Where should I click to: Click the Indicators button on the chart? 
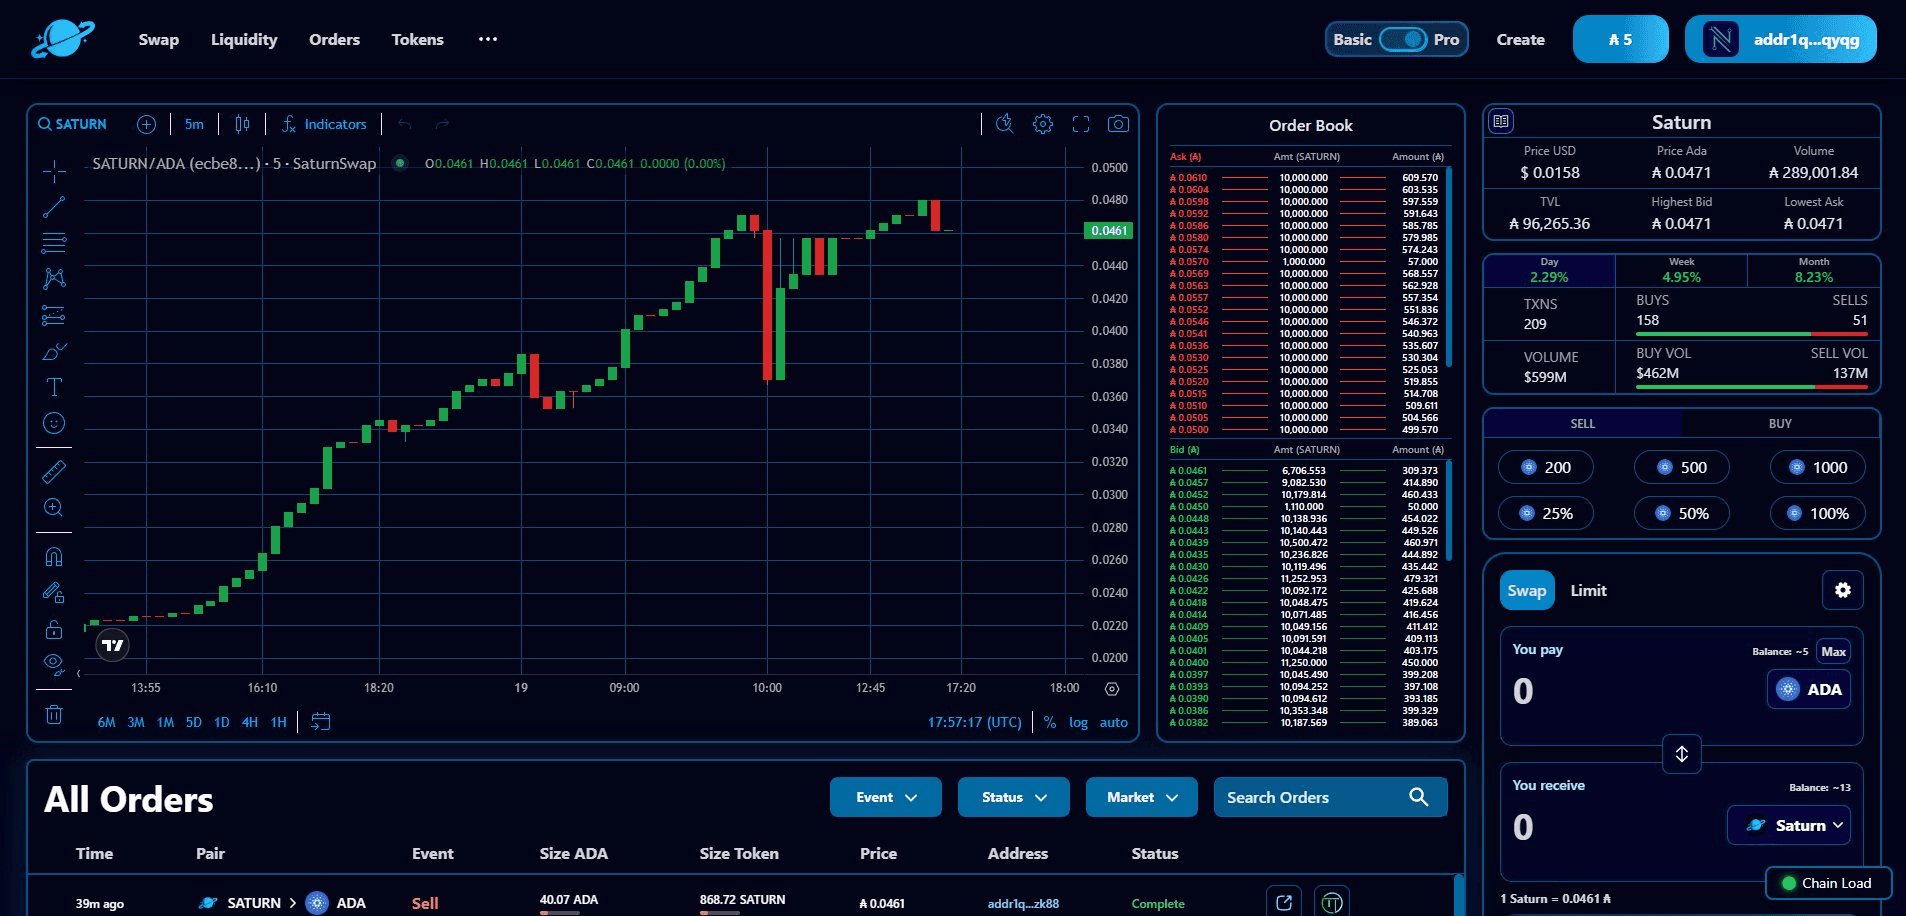[325, 123]
